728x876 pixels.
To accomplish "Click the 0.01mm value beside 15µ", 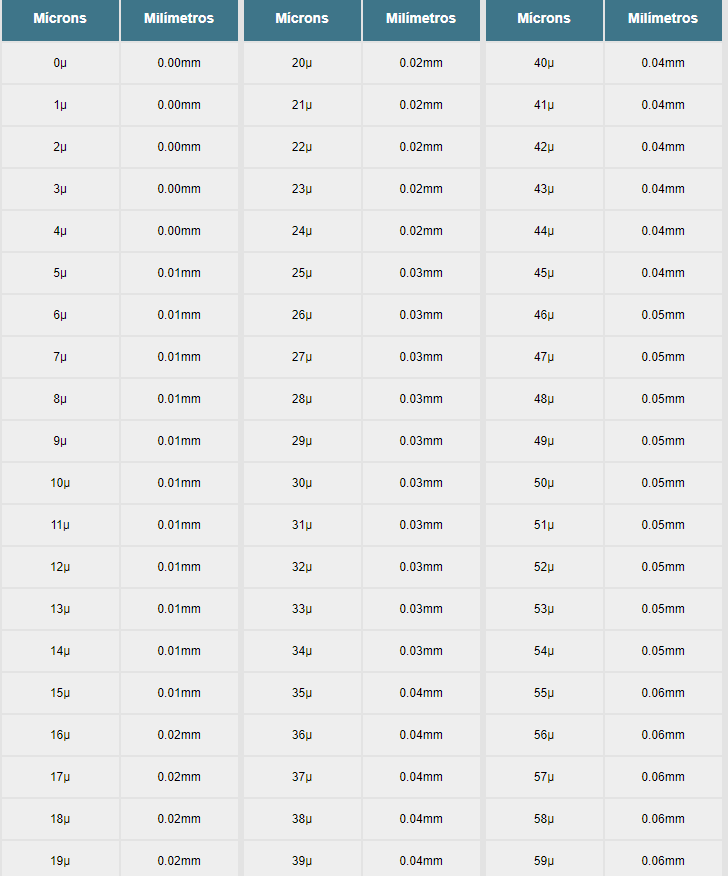I will coord(179,693).
